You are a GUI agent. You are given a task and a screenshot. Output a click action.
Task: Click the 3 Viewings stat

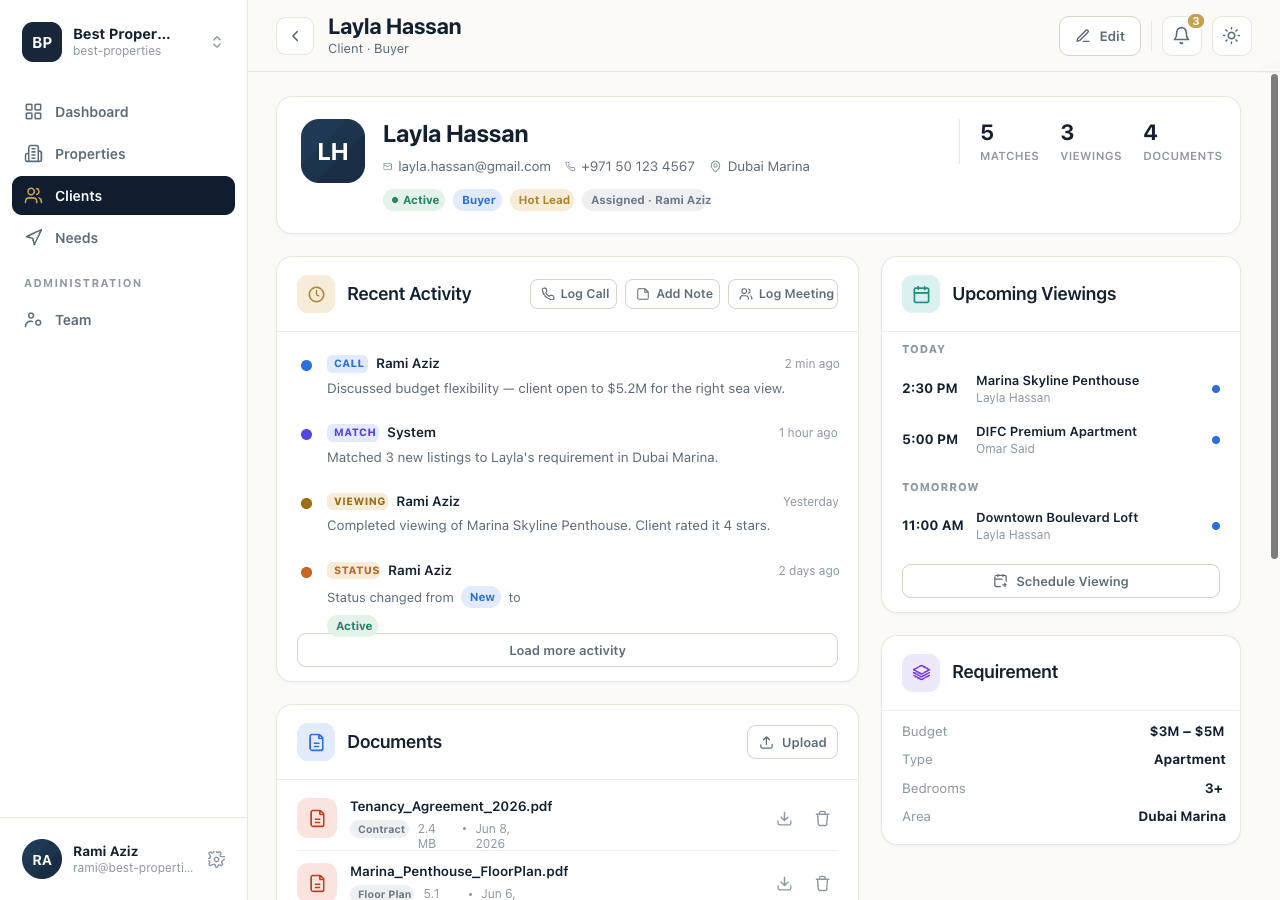click(1091, 142)
